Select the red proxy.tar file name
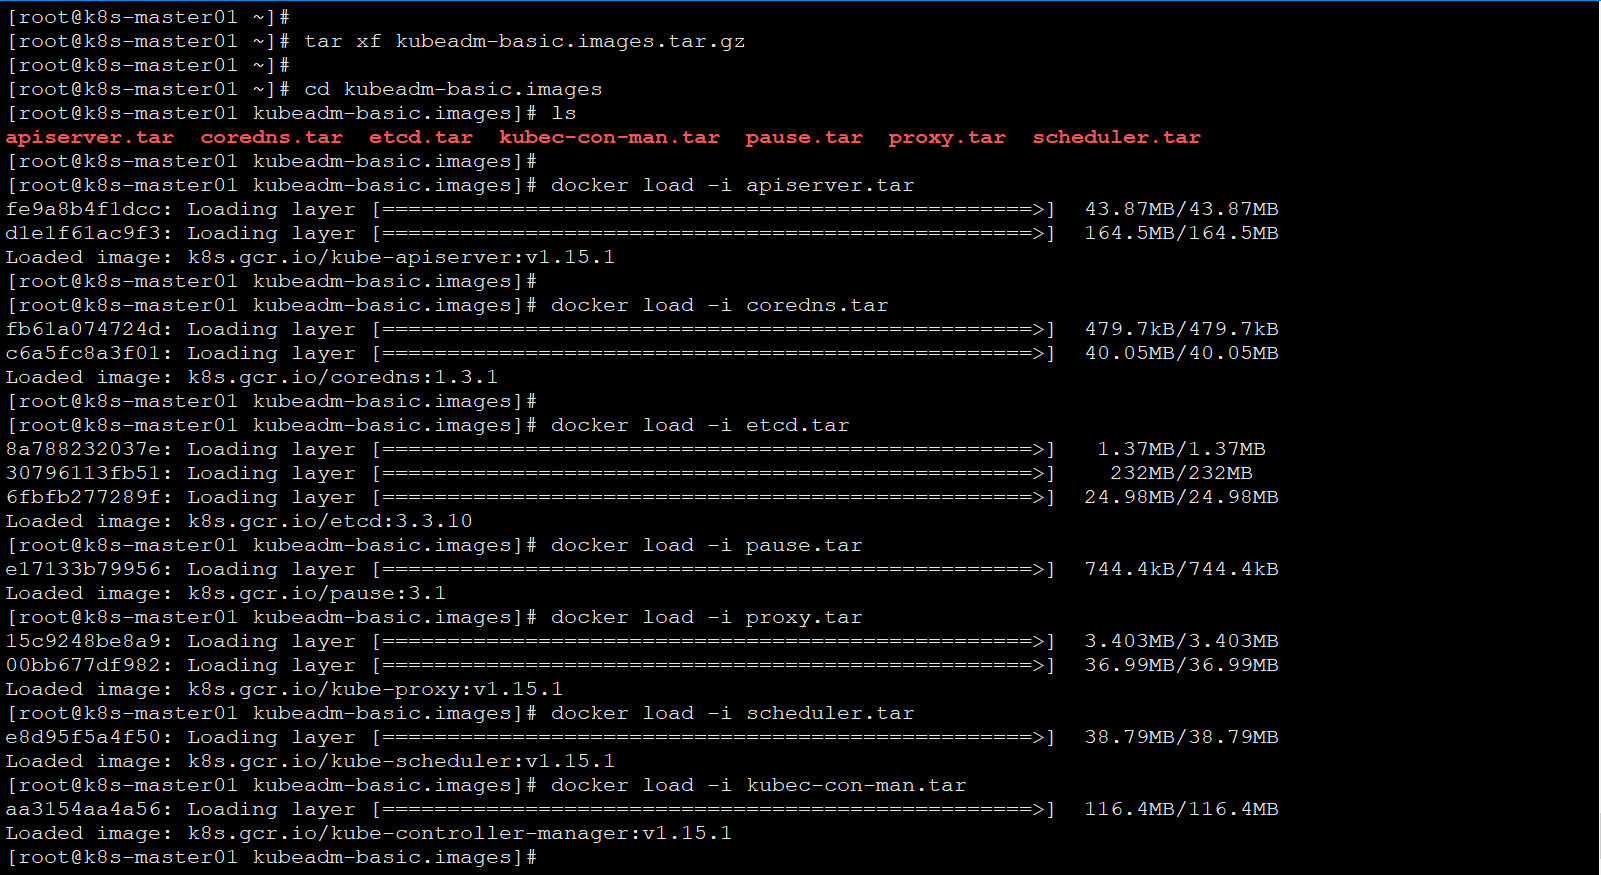This screenshot has width=1601, height=875. pyautogui.click(x=947, y=137)
